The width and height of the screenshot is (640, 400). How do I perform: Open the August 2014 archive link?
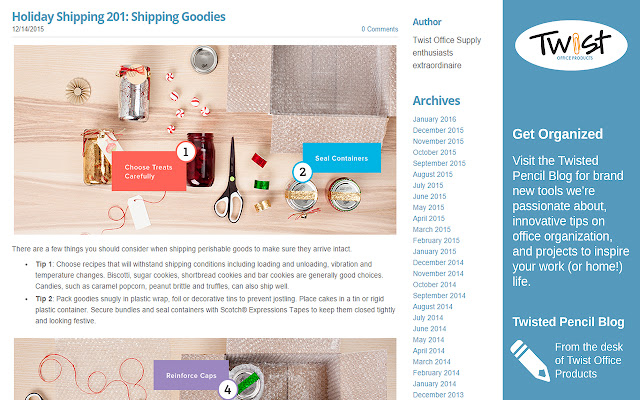pyautogui.click(x=433, y=307)
